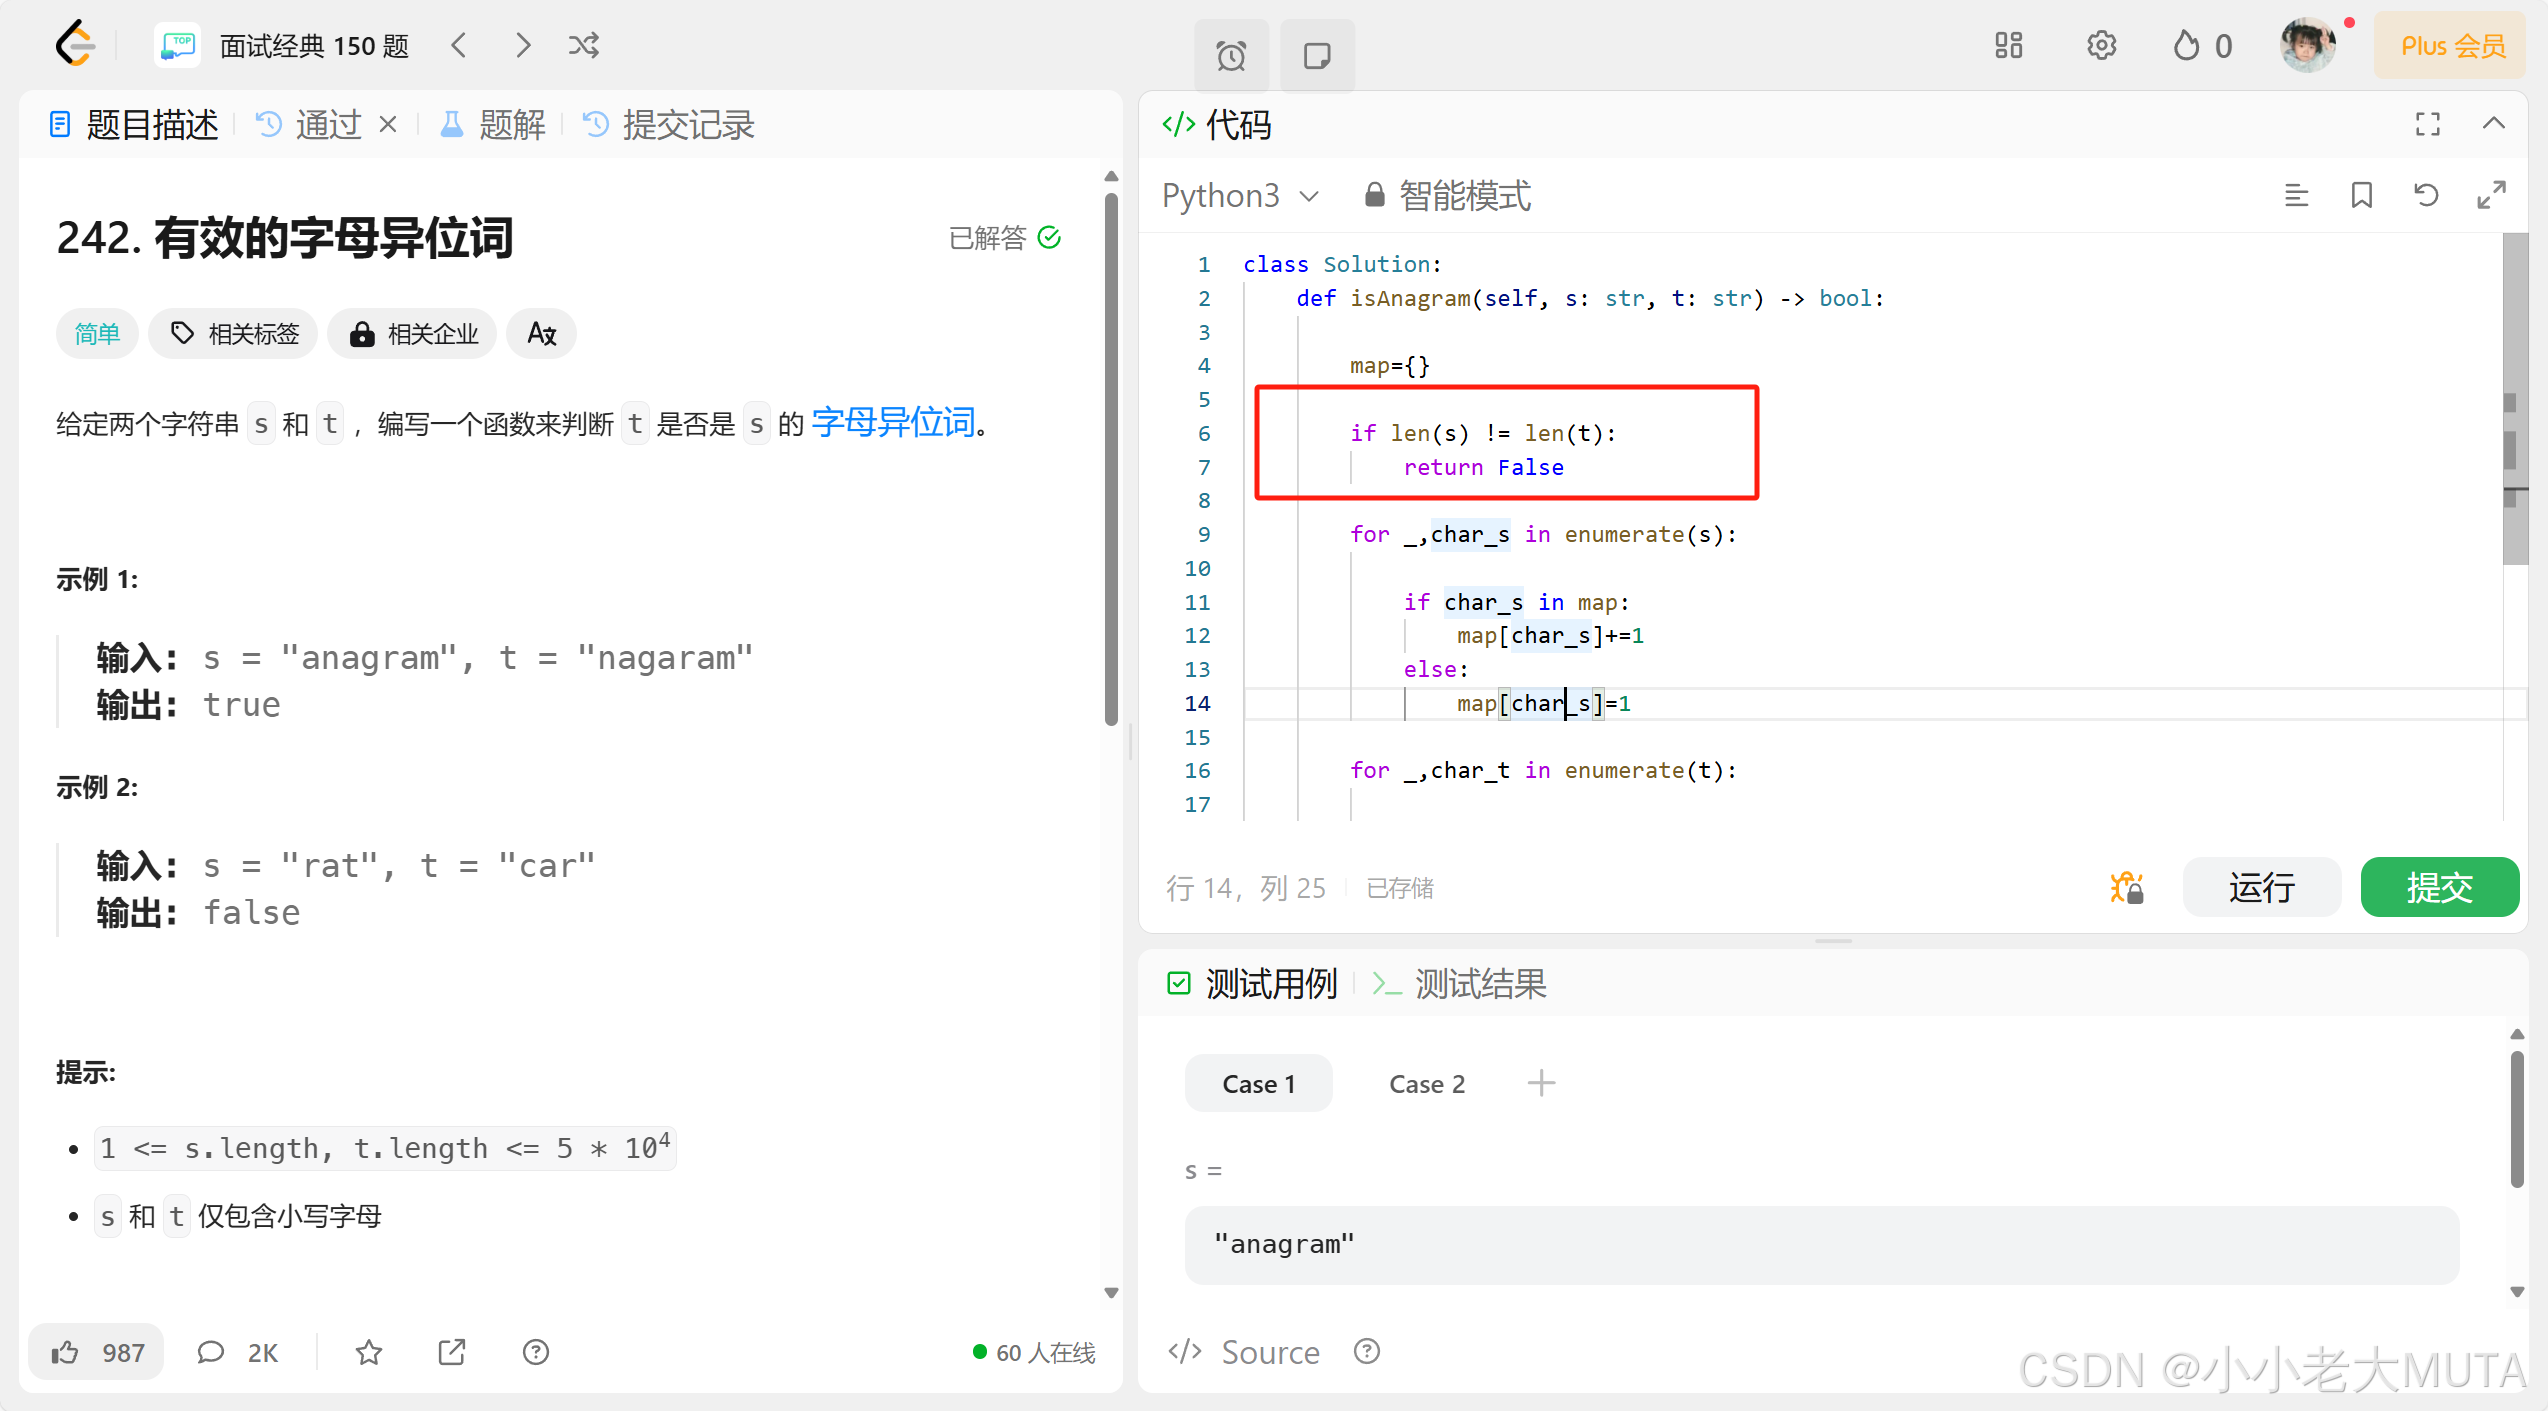
Task: Star this problem as favorite
Action: pyautogui.click(x=369, y=1352)
